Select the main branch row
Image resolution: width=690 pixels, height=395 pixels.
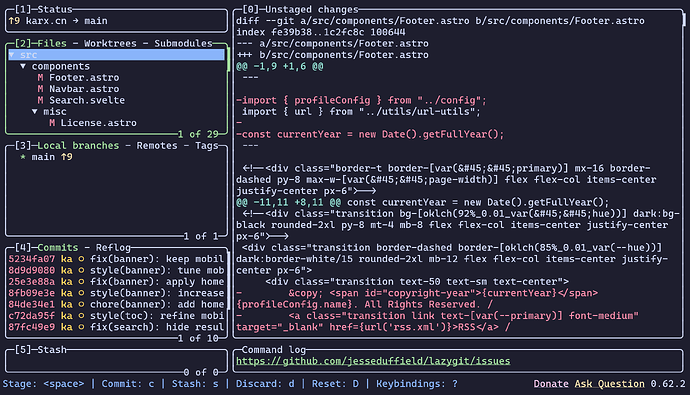coord(116,157)
